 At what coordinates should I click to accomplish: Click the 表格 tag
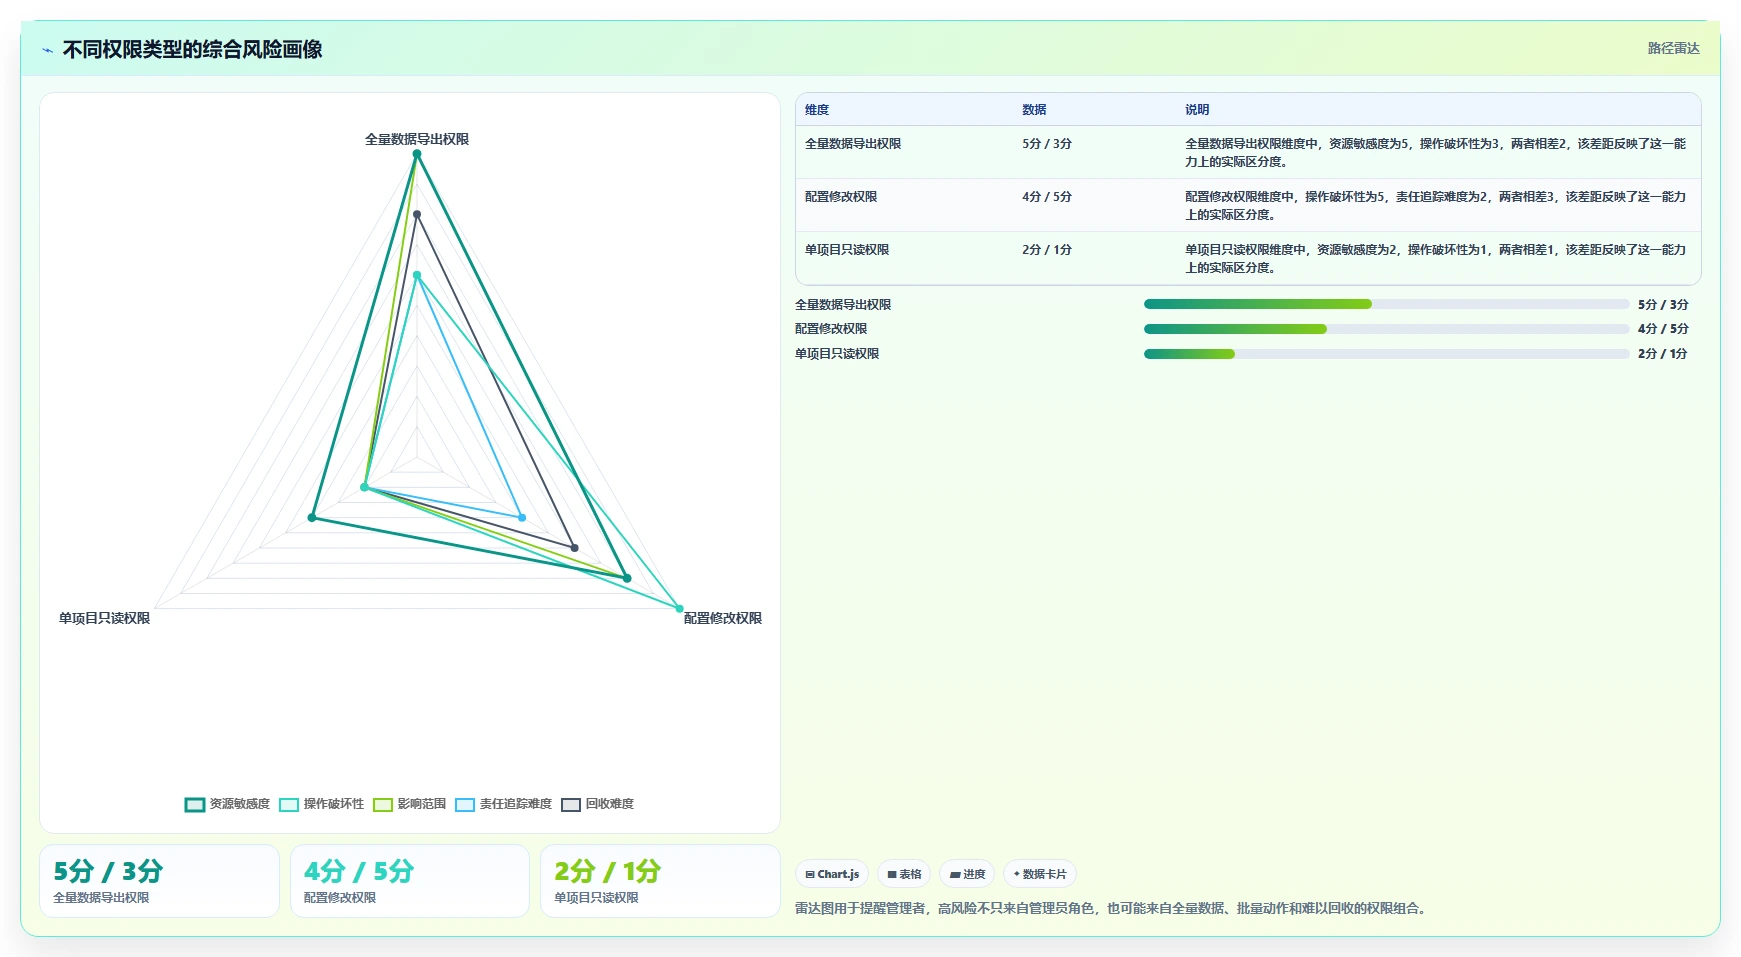pyautogui.click(x=904, y=874)
